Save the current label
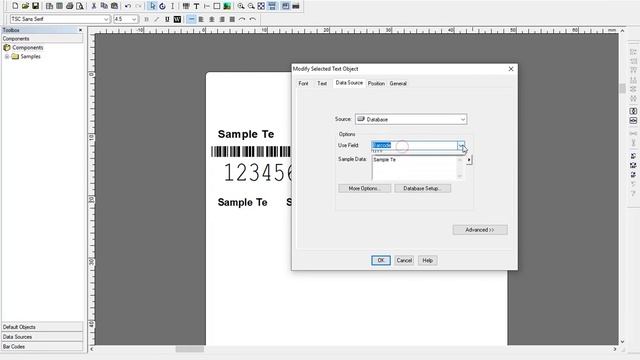The image size is (640, 360). [x=36, y=6]
